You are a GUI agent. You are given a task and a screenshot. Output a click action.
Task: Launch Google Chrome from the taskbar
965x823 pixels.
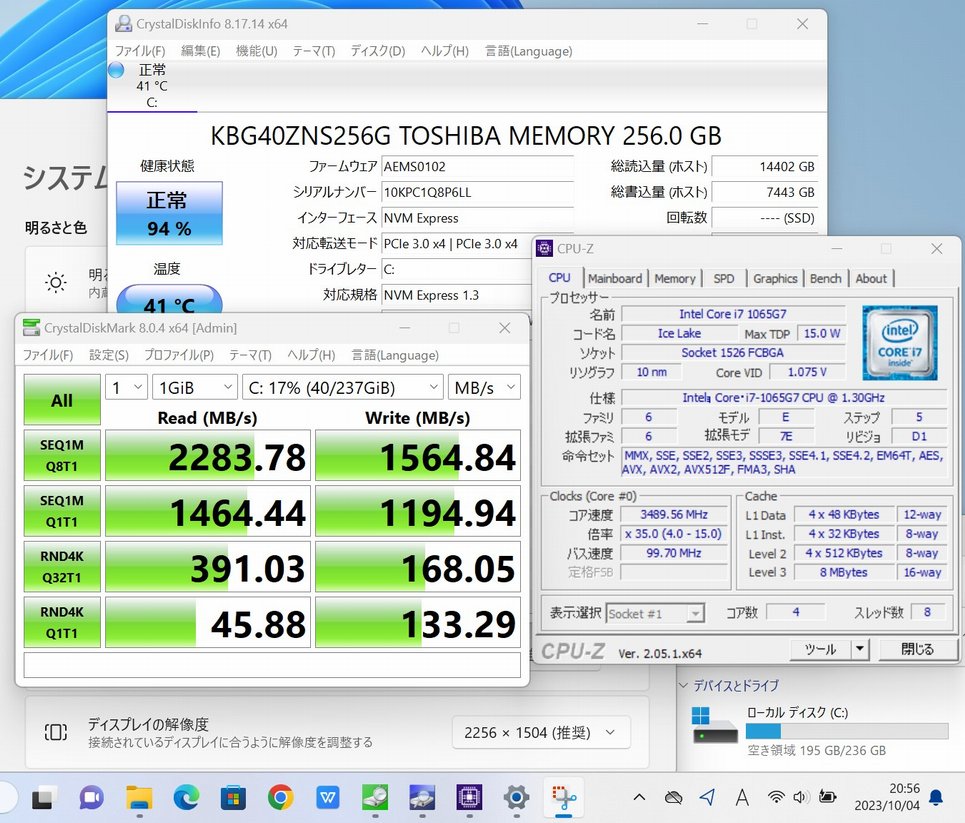(280, 798)
